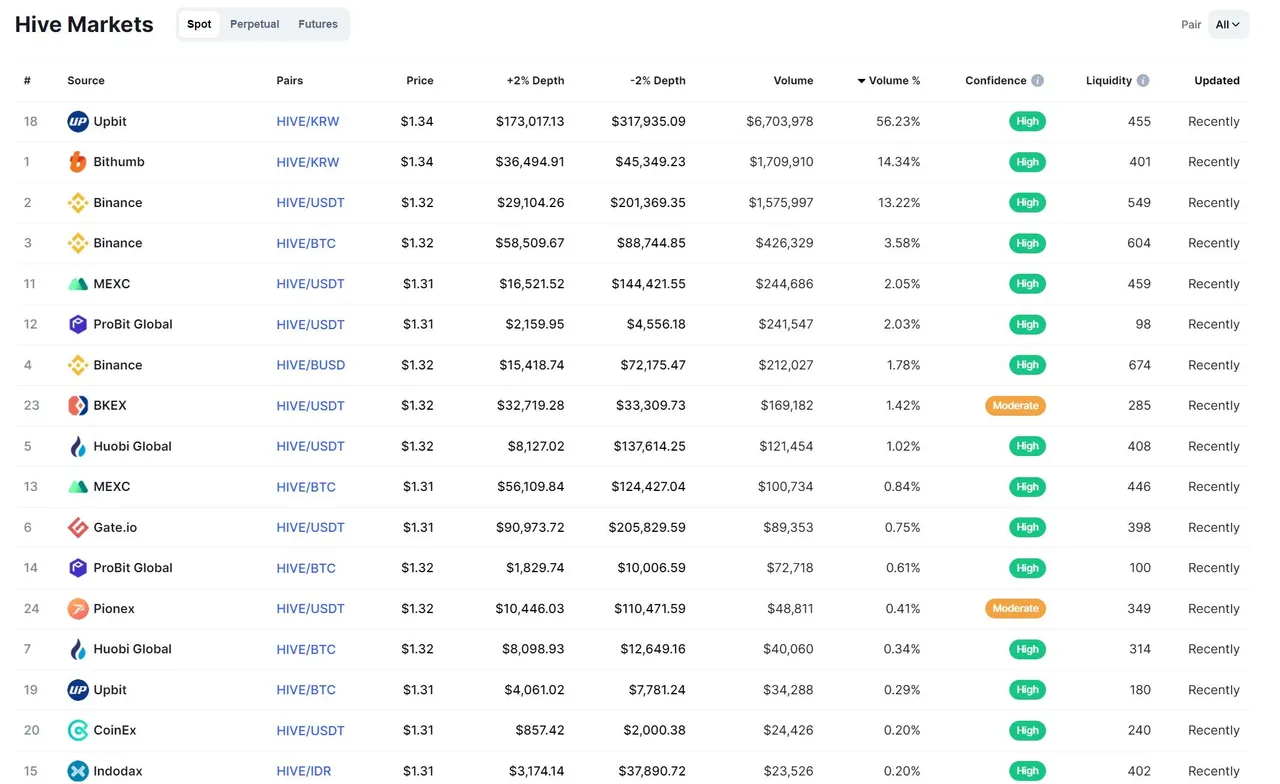The image size is (1280, 784).
Task: Click the Upbit logo in HIVE/KRW row
Action: (78, 121)
